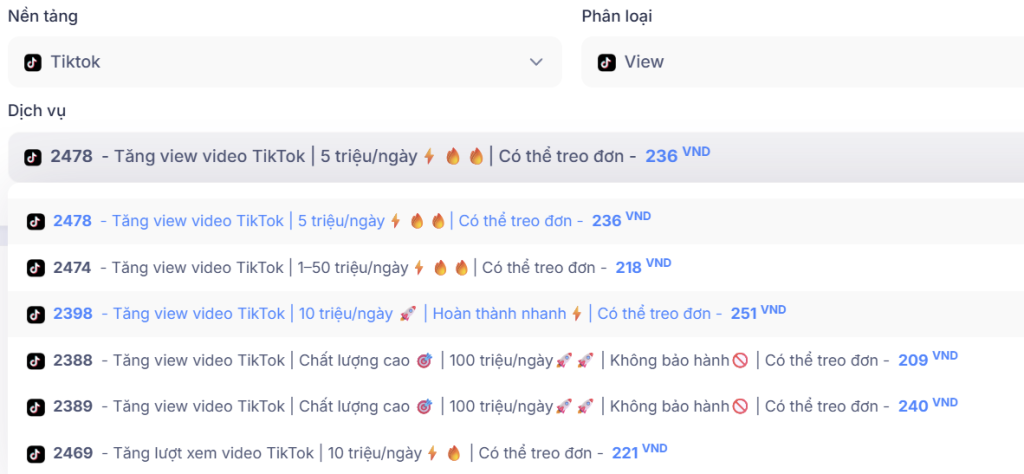
Task: Select service 2398 Hoàn thành nhanh
Action: [x=400, y=314]
